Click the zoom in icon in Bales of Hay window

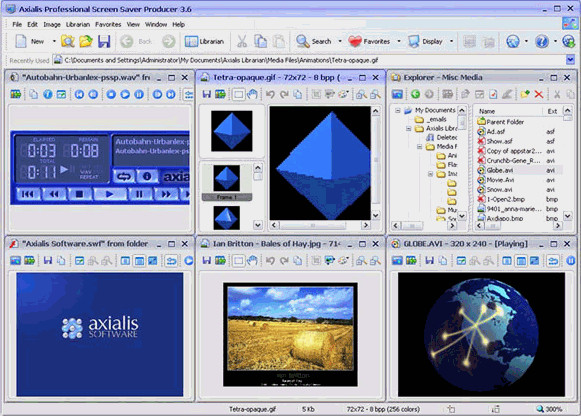click(x=361, y=261)
